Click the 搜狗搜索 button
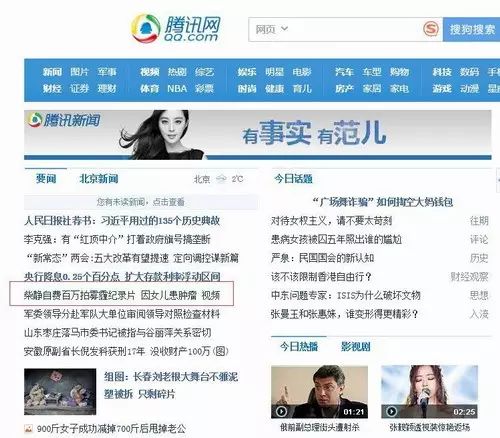Image resolution: width=500 pixels, height=438 pixels. [x=472, y=29]
